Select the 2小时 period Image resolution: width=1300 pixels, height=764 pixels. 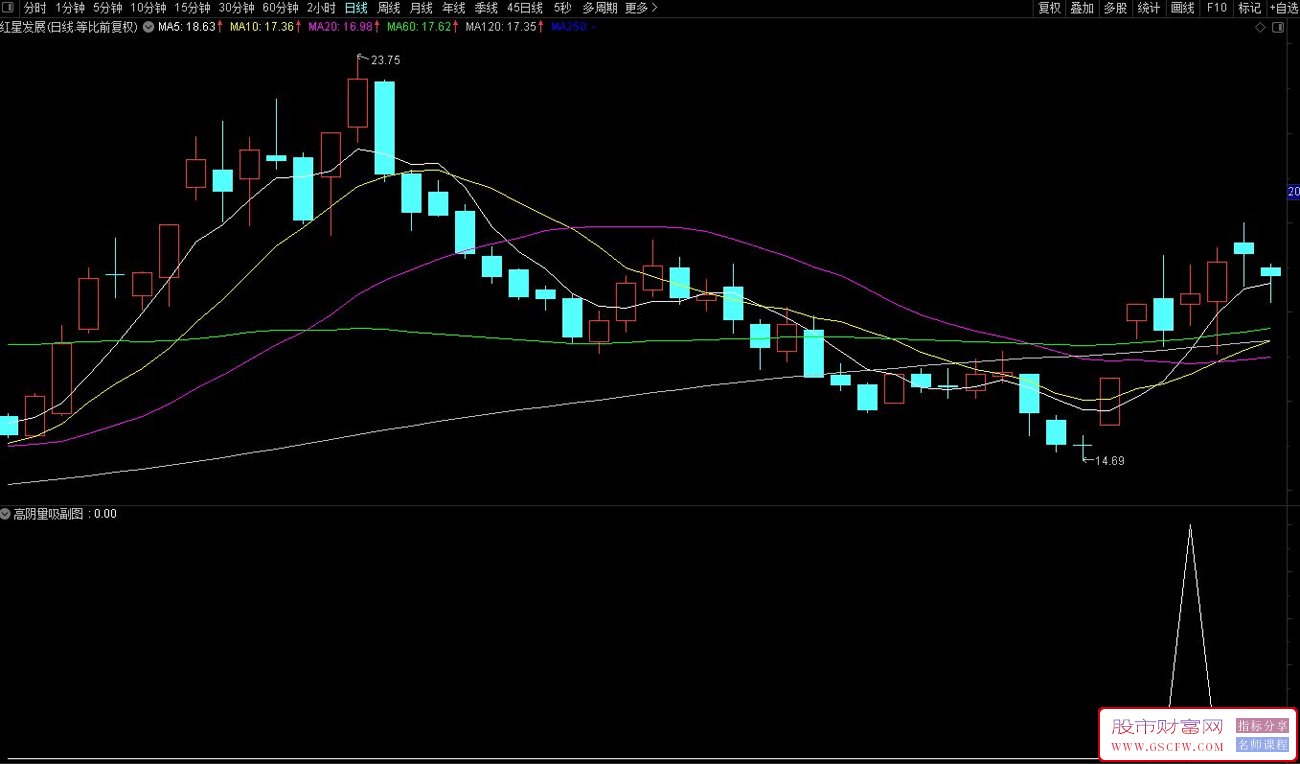(321, 8)
